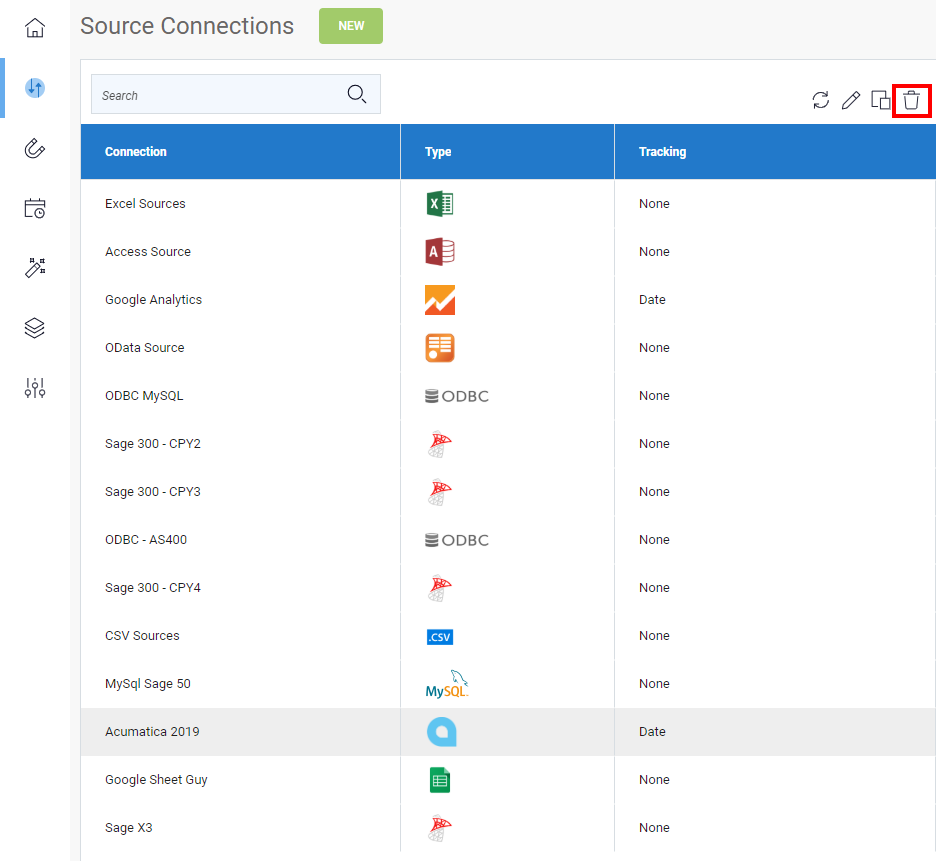This screenshot has height=861, width=936.
Task: Click the search magnifier icon
Action: click(357, 95)
